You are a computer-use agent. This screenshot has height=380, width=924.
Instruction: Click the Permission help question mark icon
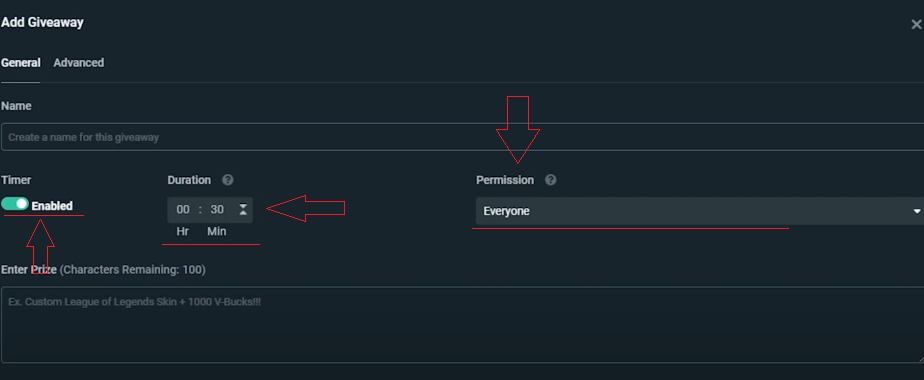click(x=550, y=180)
